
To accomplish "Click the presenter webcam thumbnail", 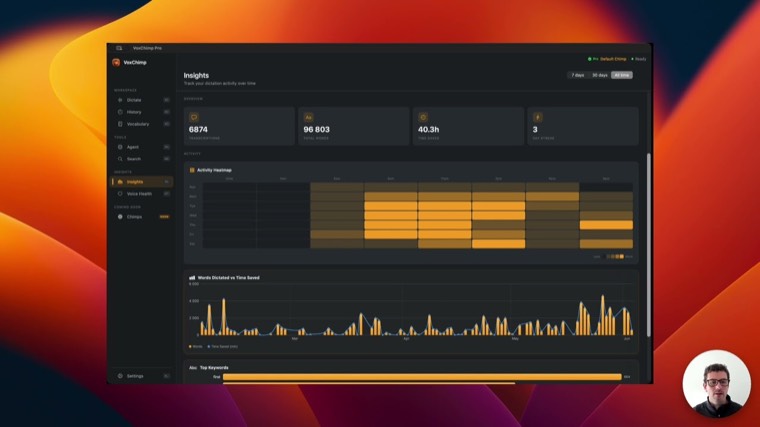I will (716, 383).
